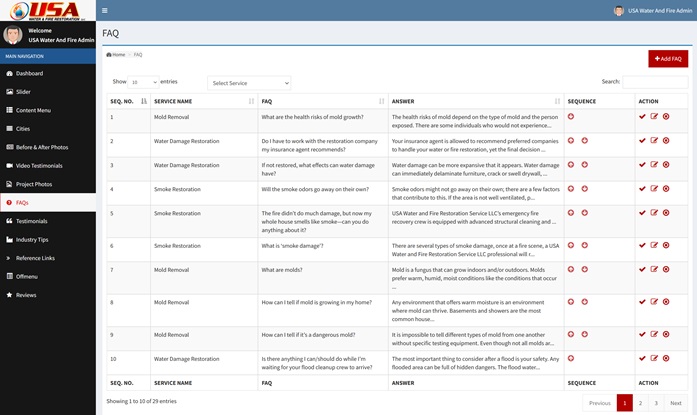The height and width of the screenshot is (415, 697).
Task: Move FAQ row 4 down in sequence
Action: (584, 188)
